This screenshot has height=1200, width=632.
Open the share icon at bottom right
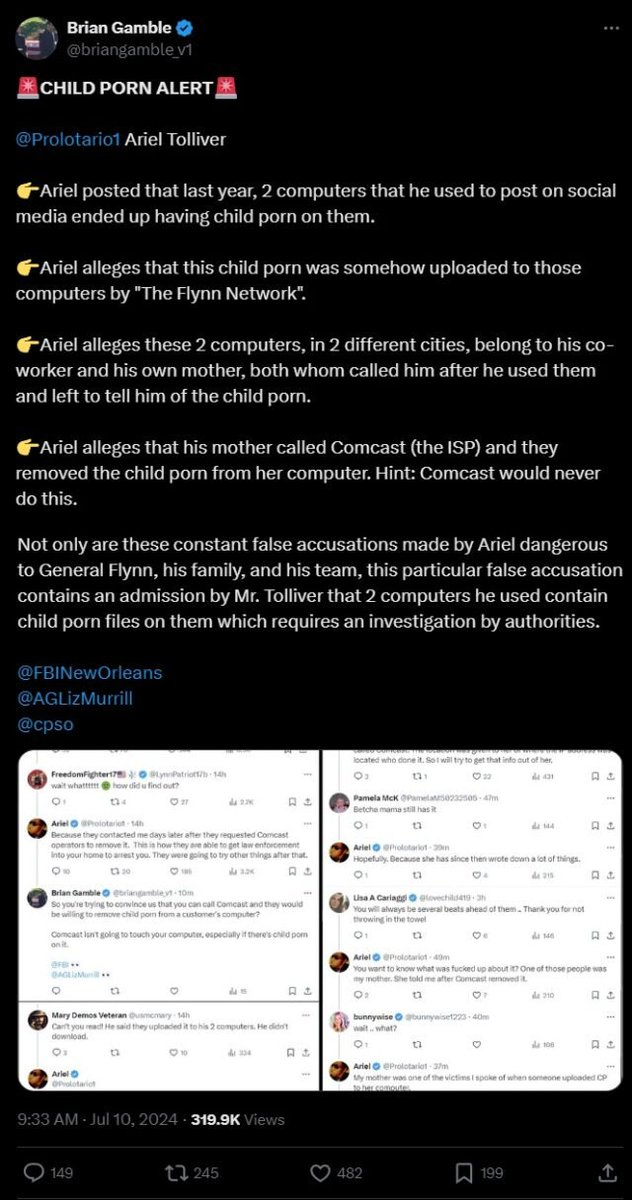point(606,1171)
